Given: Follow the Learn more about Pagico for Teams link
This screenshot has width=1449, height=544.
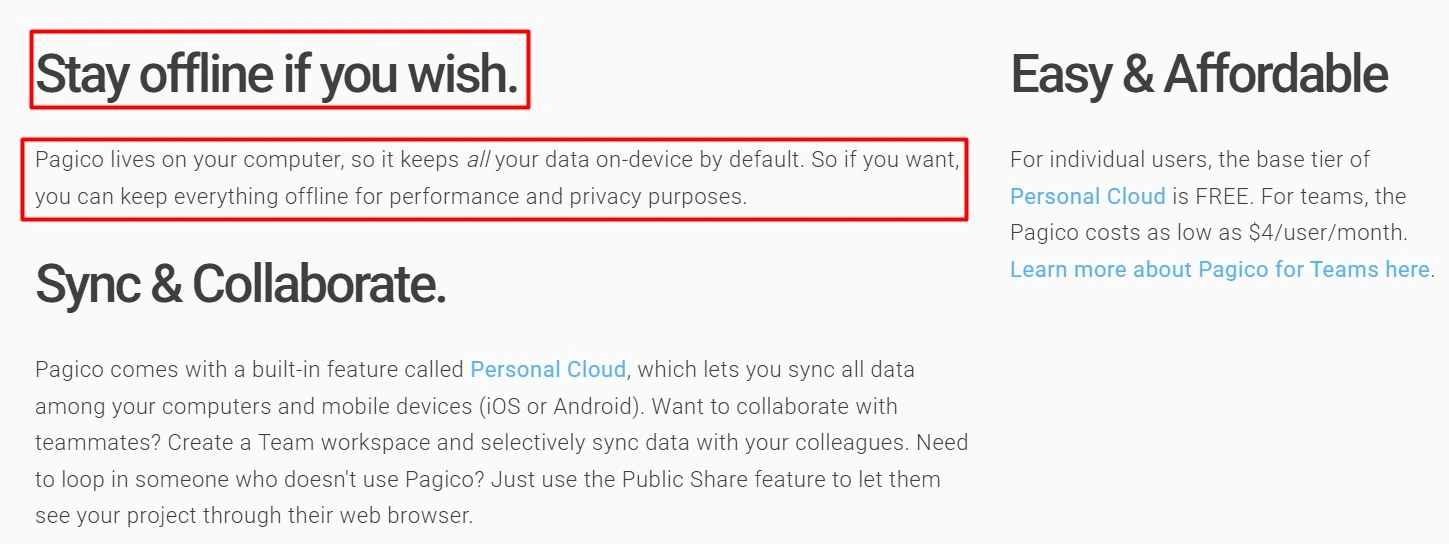Looking at the screenshot, I should 1219,270.
